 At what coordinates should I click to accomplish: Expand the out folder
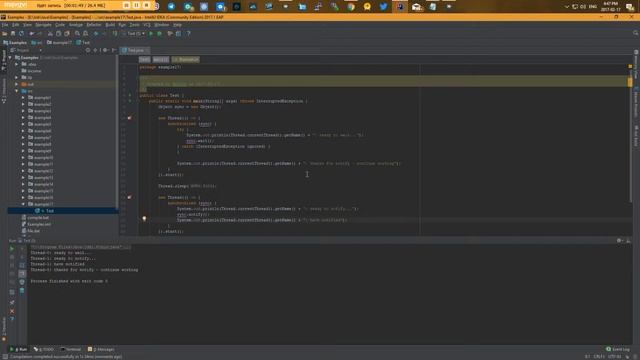(x=17, y=84)
